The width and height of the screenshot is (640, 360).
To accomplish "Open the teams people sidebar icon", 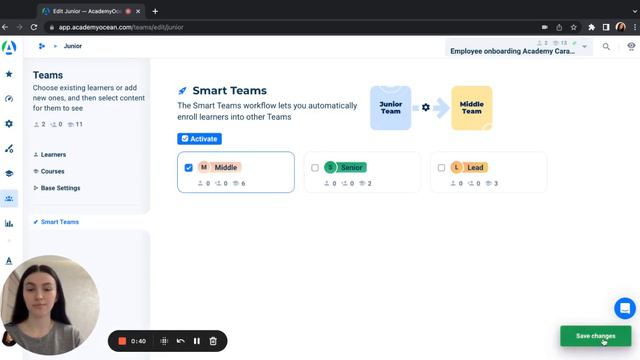I will pyautogui.click(x=9, y=199).
